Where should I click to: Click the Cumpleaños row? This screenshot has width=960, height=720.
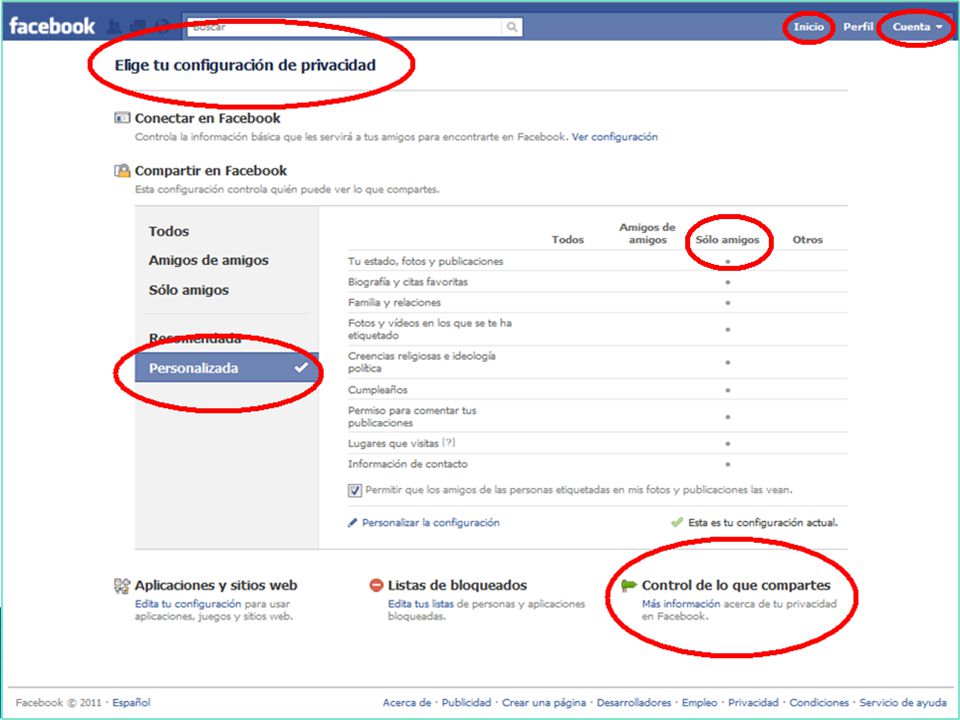(598, 389)
